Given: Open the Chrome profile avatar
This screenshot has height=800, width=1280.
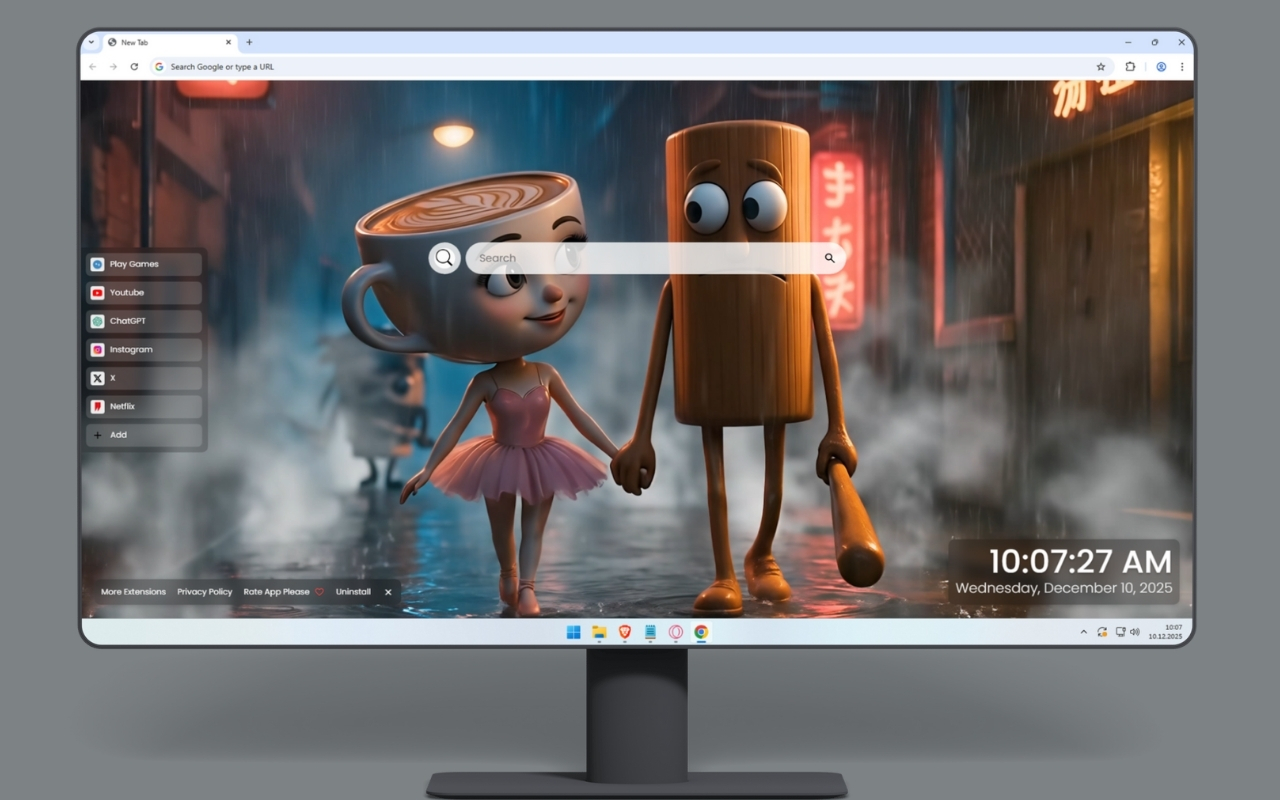Looking at the screenshot, I should click(1161, 67).
